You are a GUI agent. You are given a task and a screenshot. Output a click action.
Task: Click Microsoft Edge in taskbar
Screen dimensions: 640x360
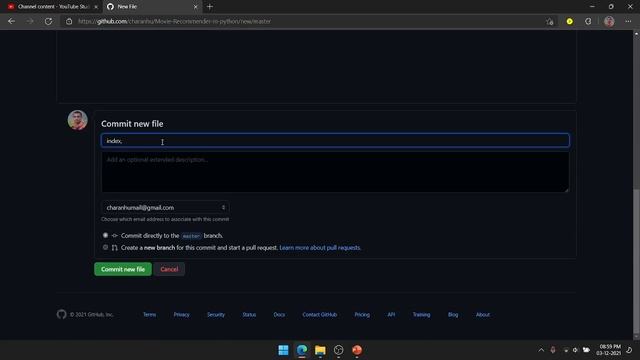pyautogui.click(x=302, y=350)
